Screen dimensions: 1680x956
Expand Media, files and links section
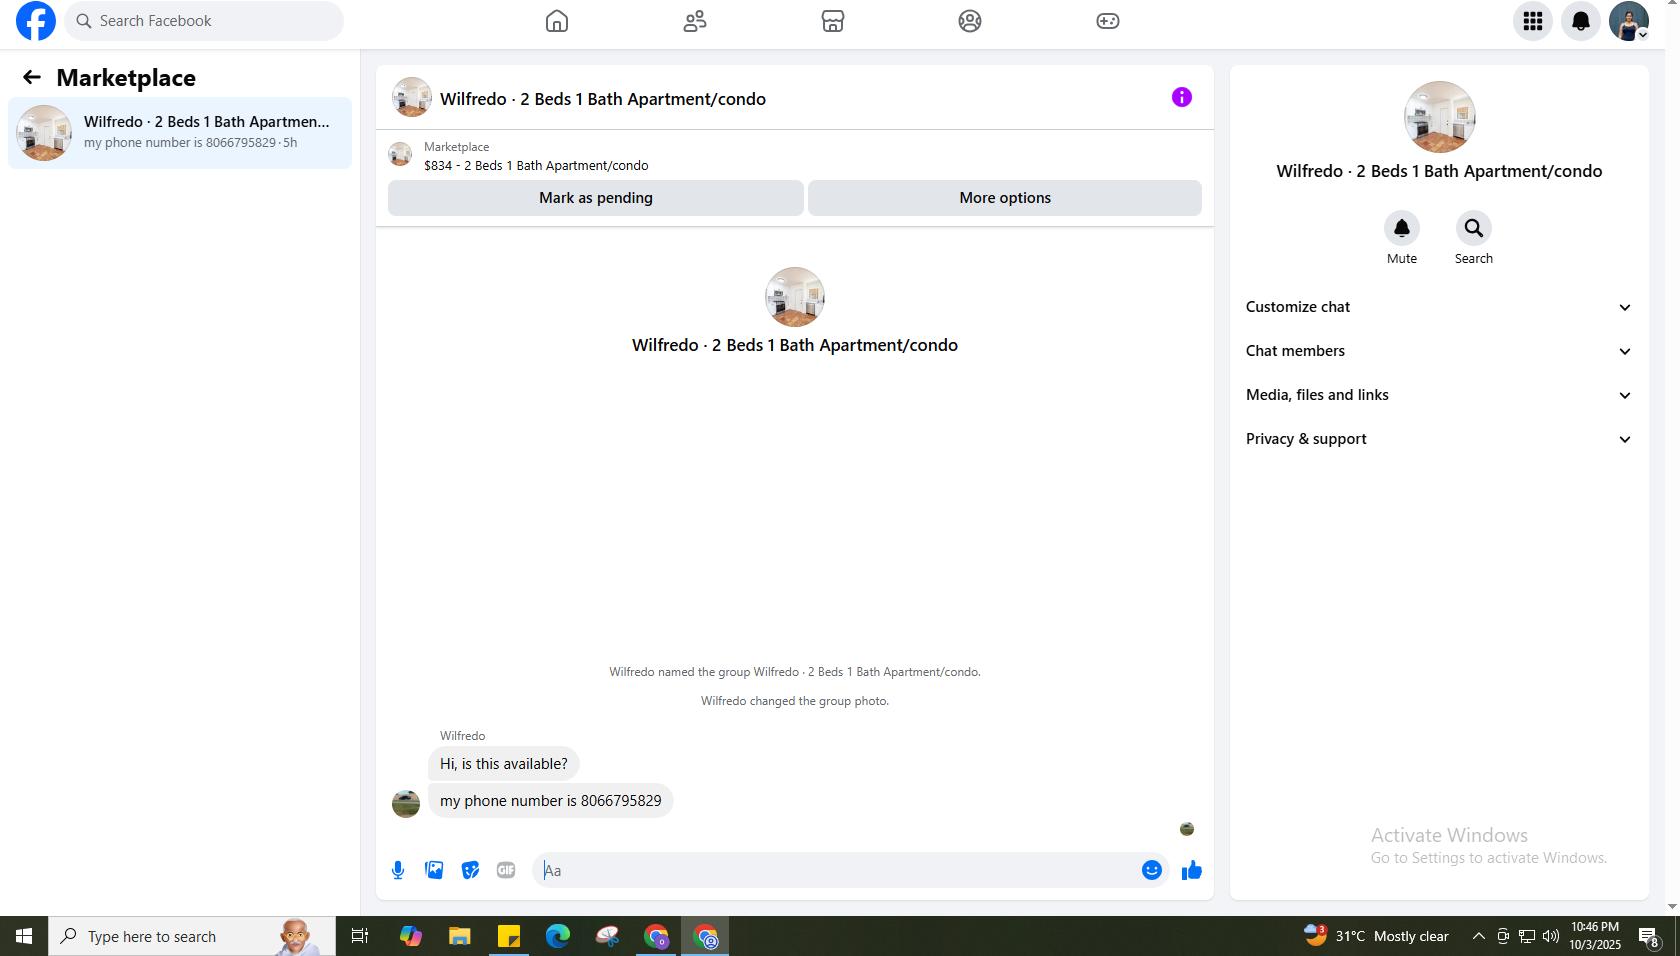point(1439,395)
